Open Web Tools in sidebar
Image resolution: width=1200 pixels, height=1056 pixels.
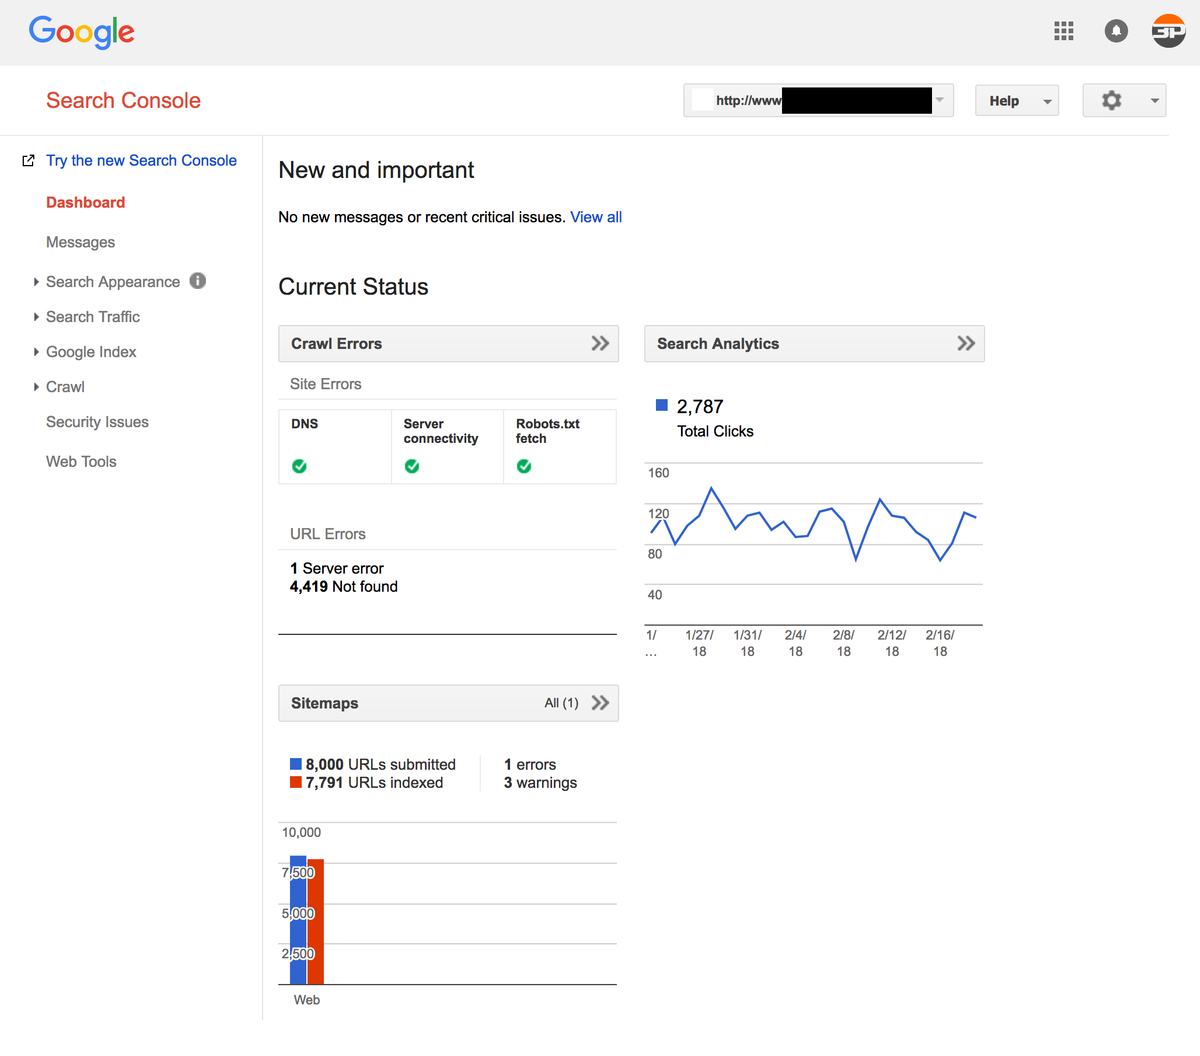(81, 462)
